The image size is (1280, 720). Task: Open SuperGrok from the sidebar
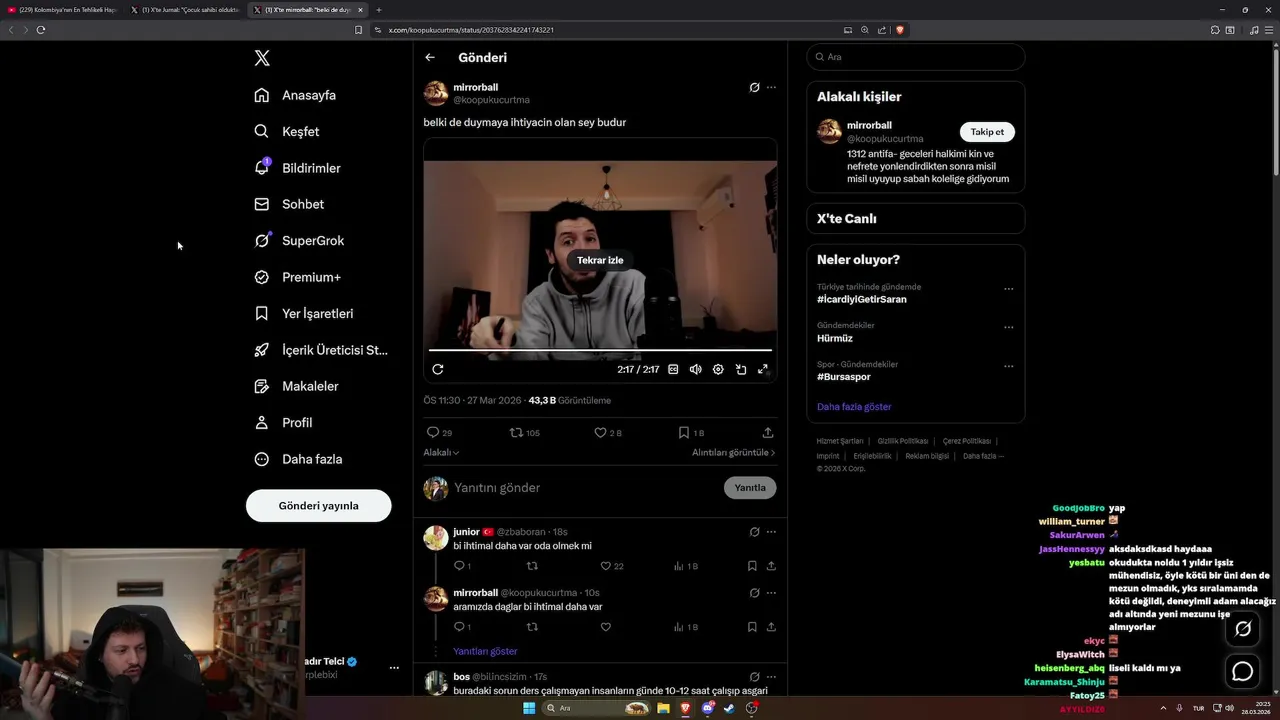(x=299, y=241)
